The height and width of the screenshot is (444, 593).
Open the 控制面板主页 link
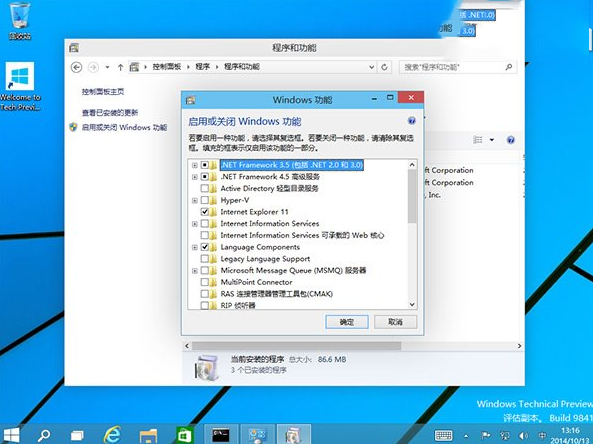point(103,92)
